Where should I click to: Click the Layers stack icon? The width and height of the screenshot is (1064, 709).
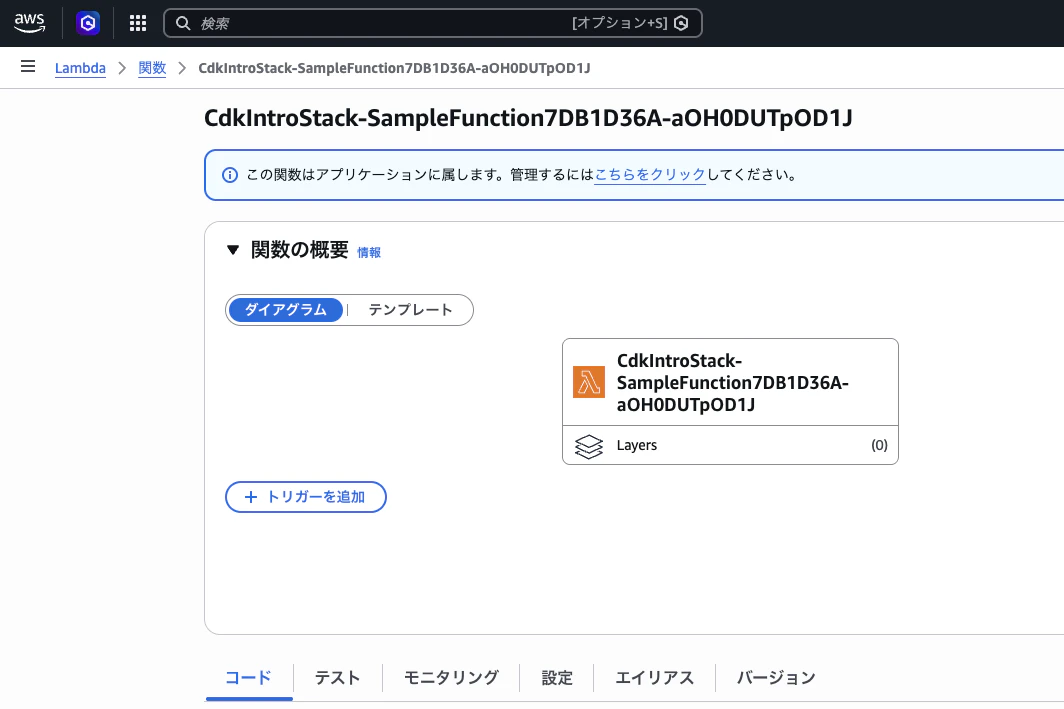(x=588, y=446)
